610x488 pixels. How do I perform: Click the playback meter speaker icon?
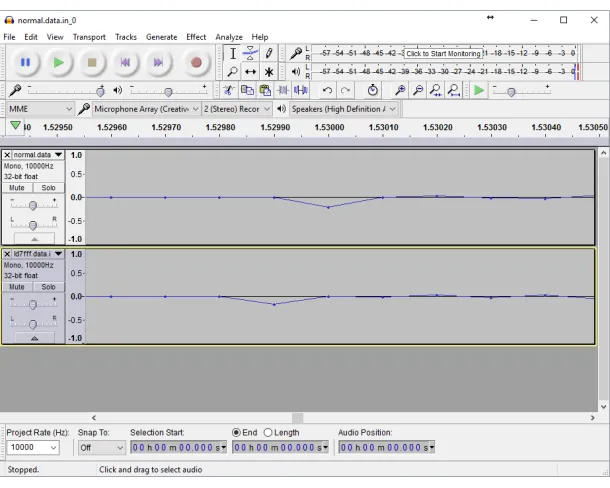tap(296, 72)
